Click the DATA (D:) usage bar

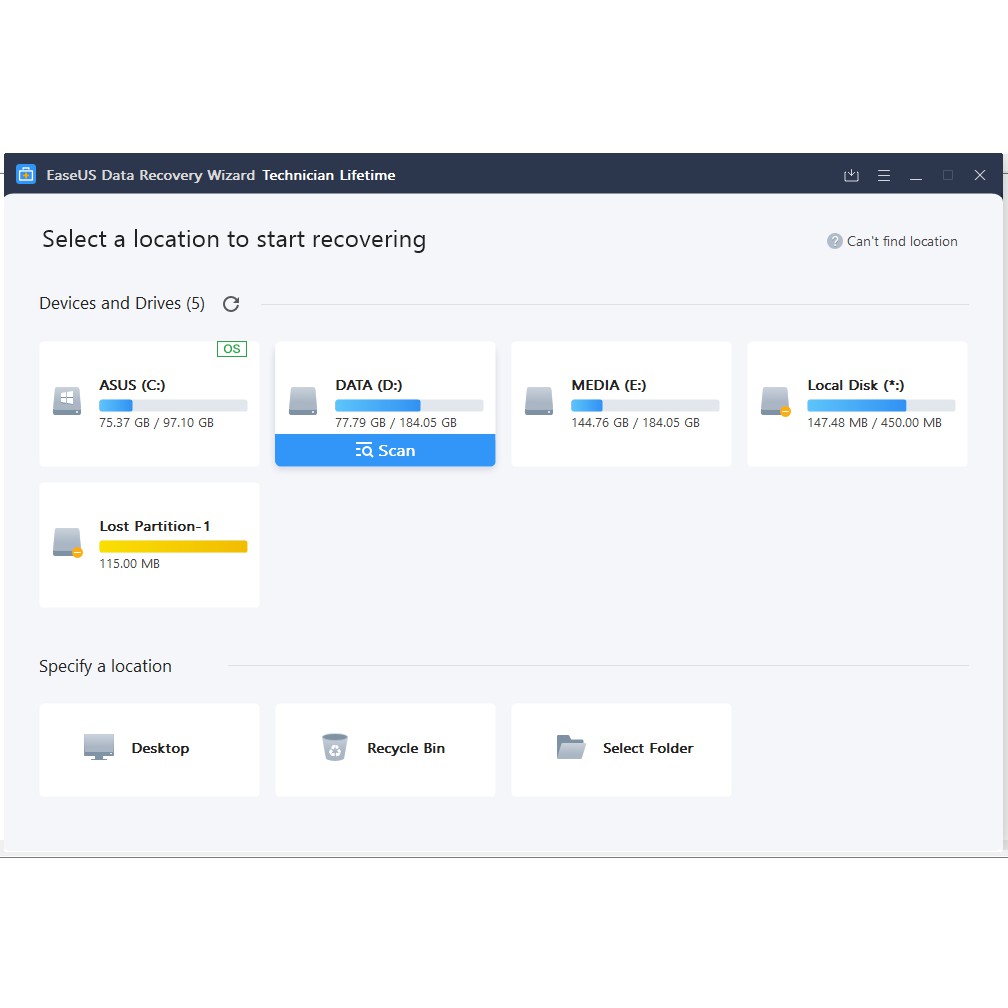(409, 405)
